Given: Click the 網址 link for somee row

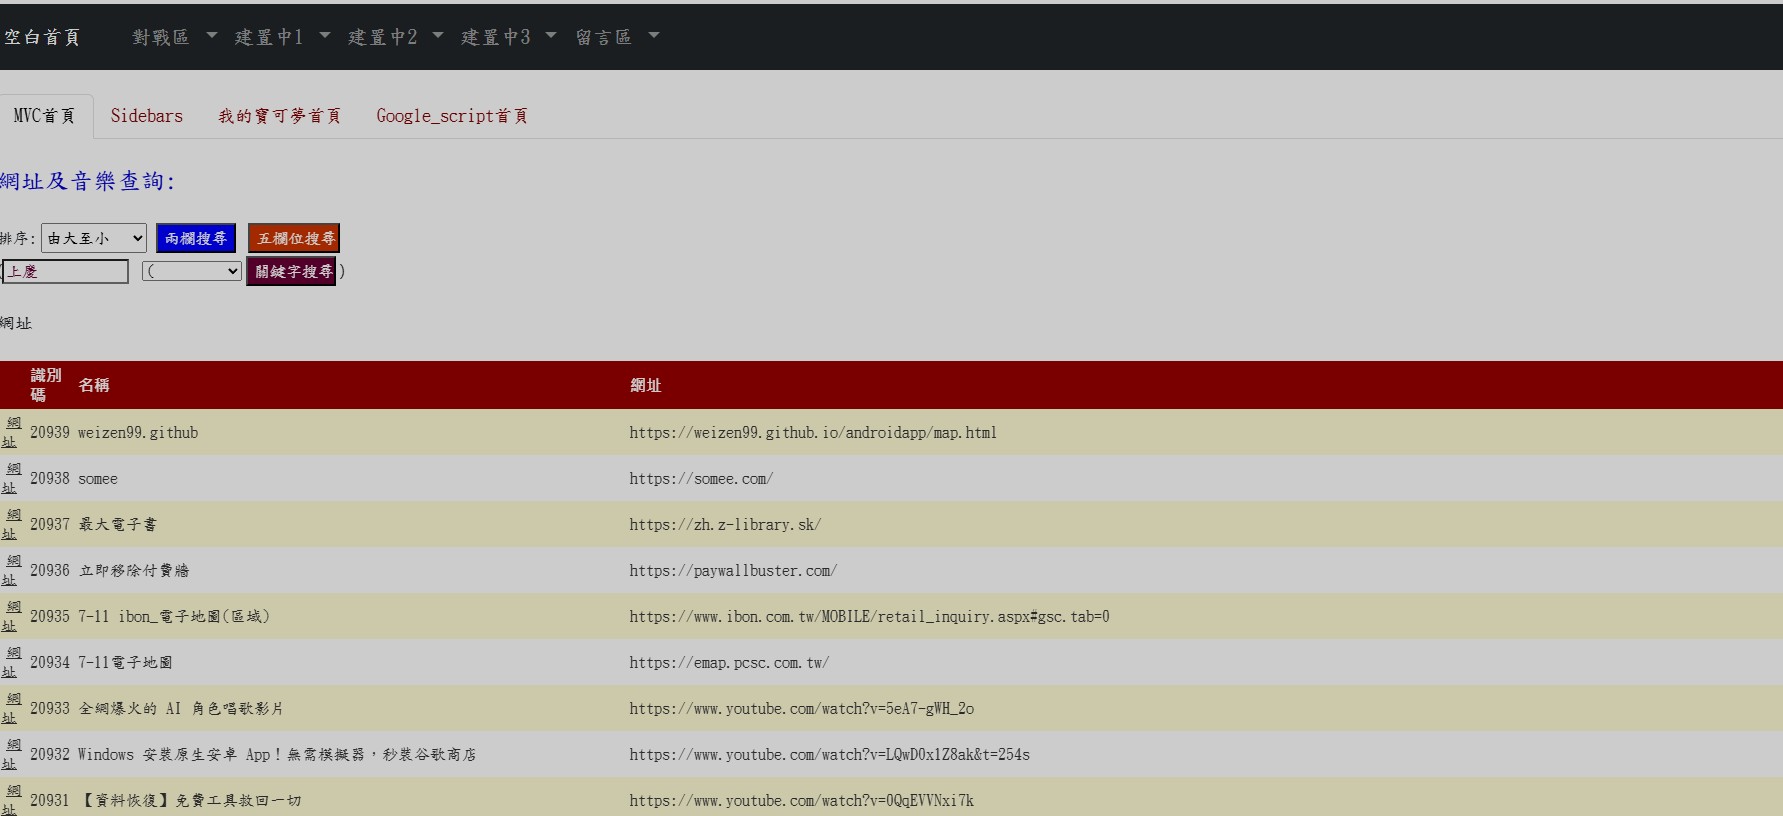Looking at the screenshot, I should click(11, 478).
